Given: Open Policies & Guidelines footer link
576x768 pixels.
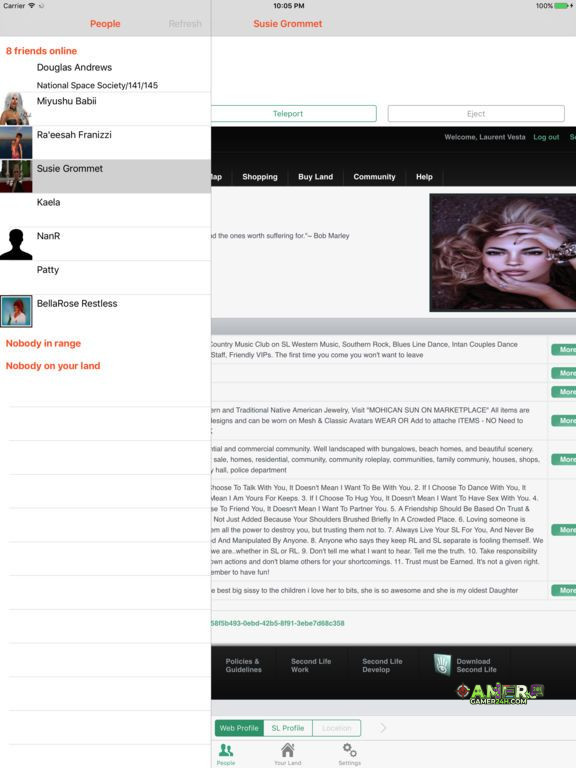Looking at the screenshot, I should tap(243, 665).
